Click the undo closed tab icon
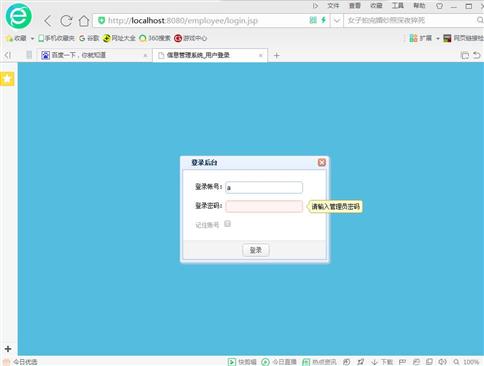 point(477,55)
